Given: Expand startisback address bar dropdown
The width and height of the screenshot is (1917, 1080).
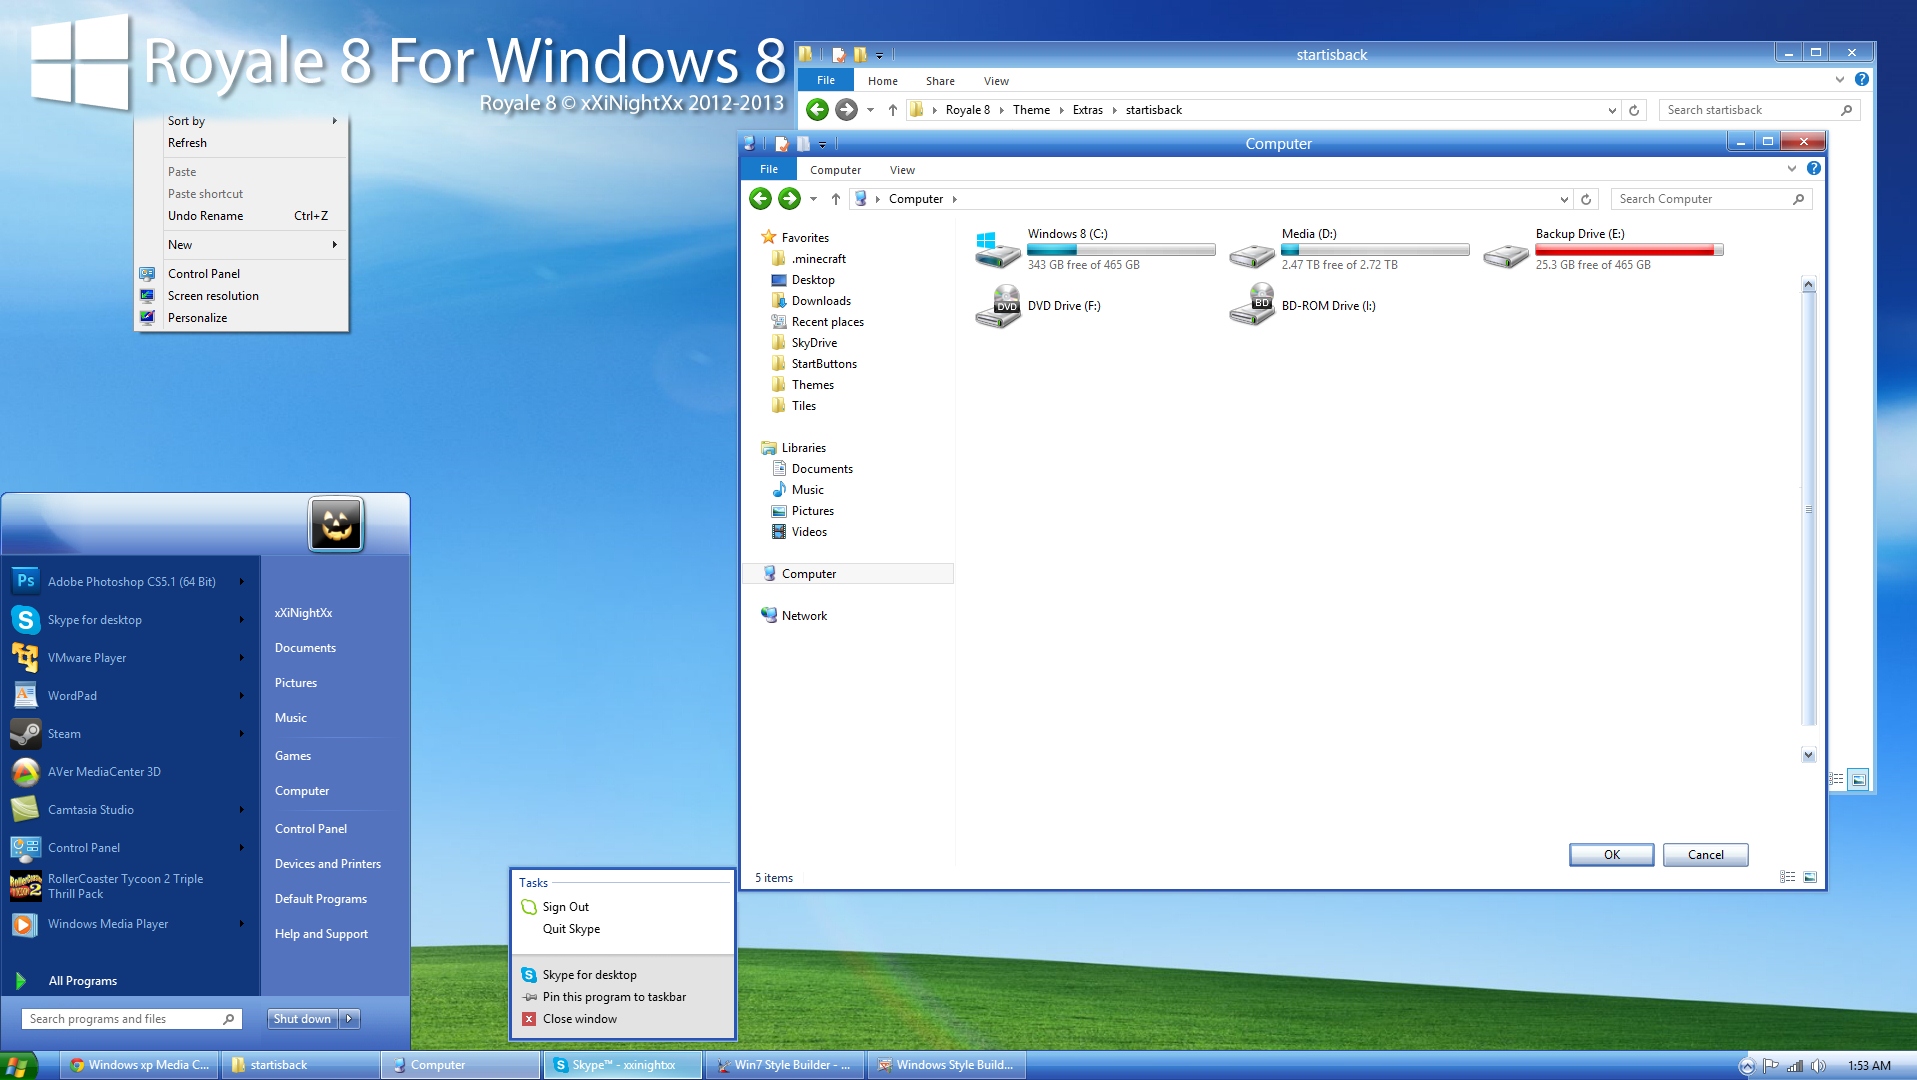Looking at the screenshot, I should pos(1612,110).
